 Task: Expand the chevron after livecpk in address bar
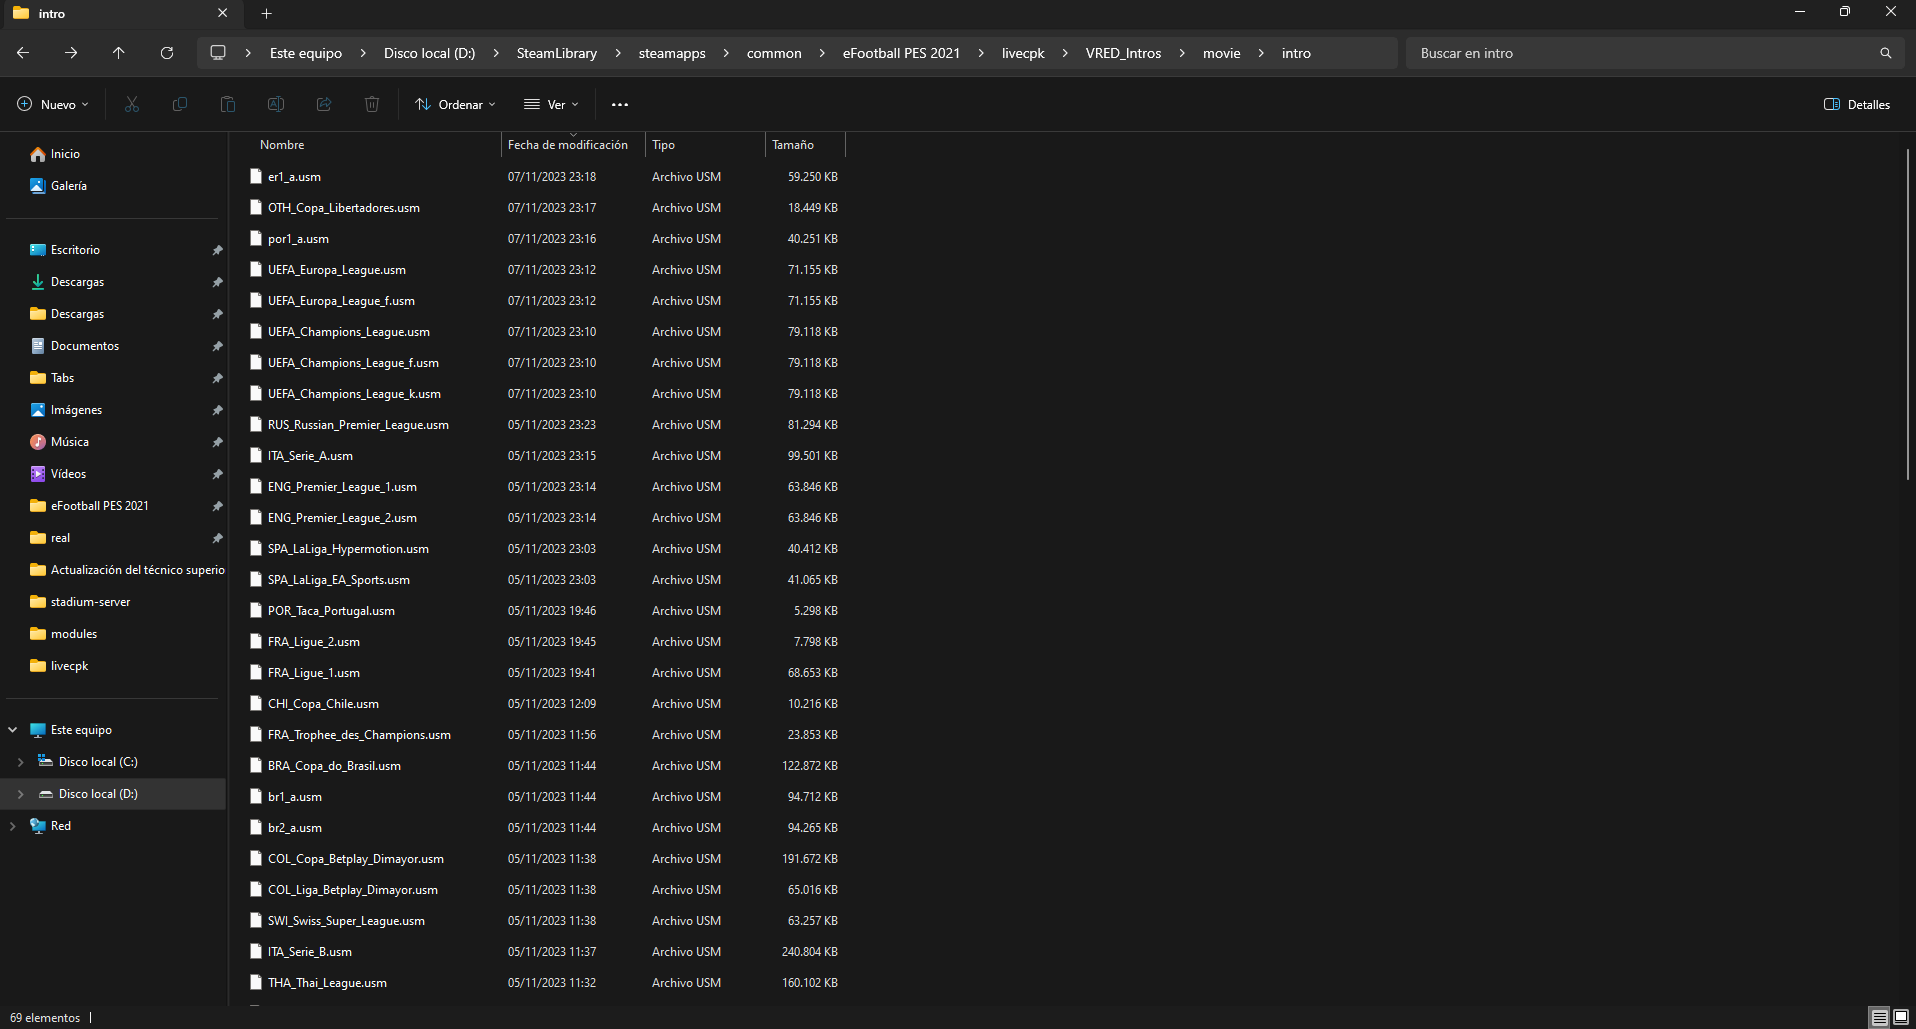(x=1065, y=53)
